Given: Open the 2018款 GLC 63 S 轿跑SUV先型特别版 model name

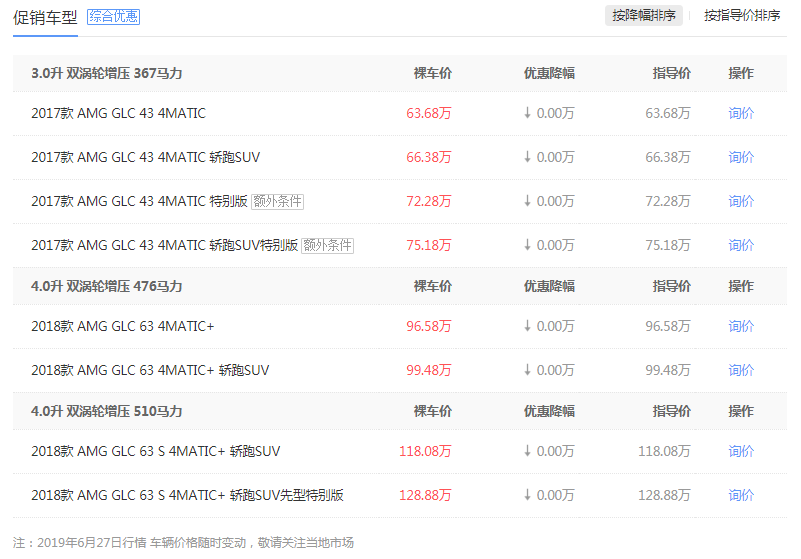Looking at the screenshot, I should click(x=187, y=495).
